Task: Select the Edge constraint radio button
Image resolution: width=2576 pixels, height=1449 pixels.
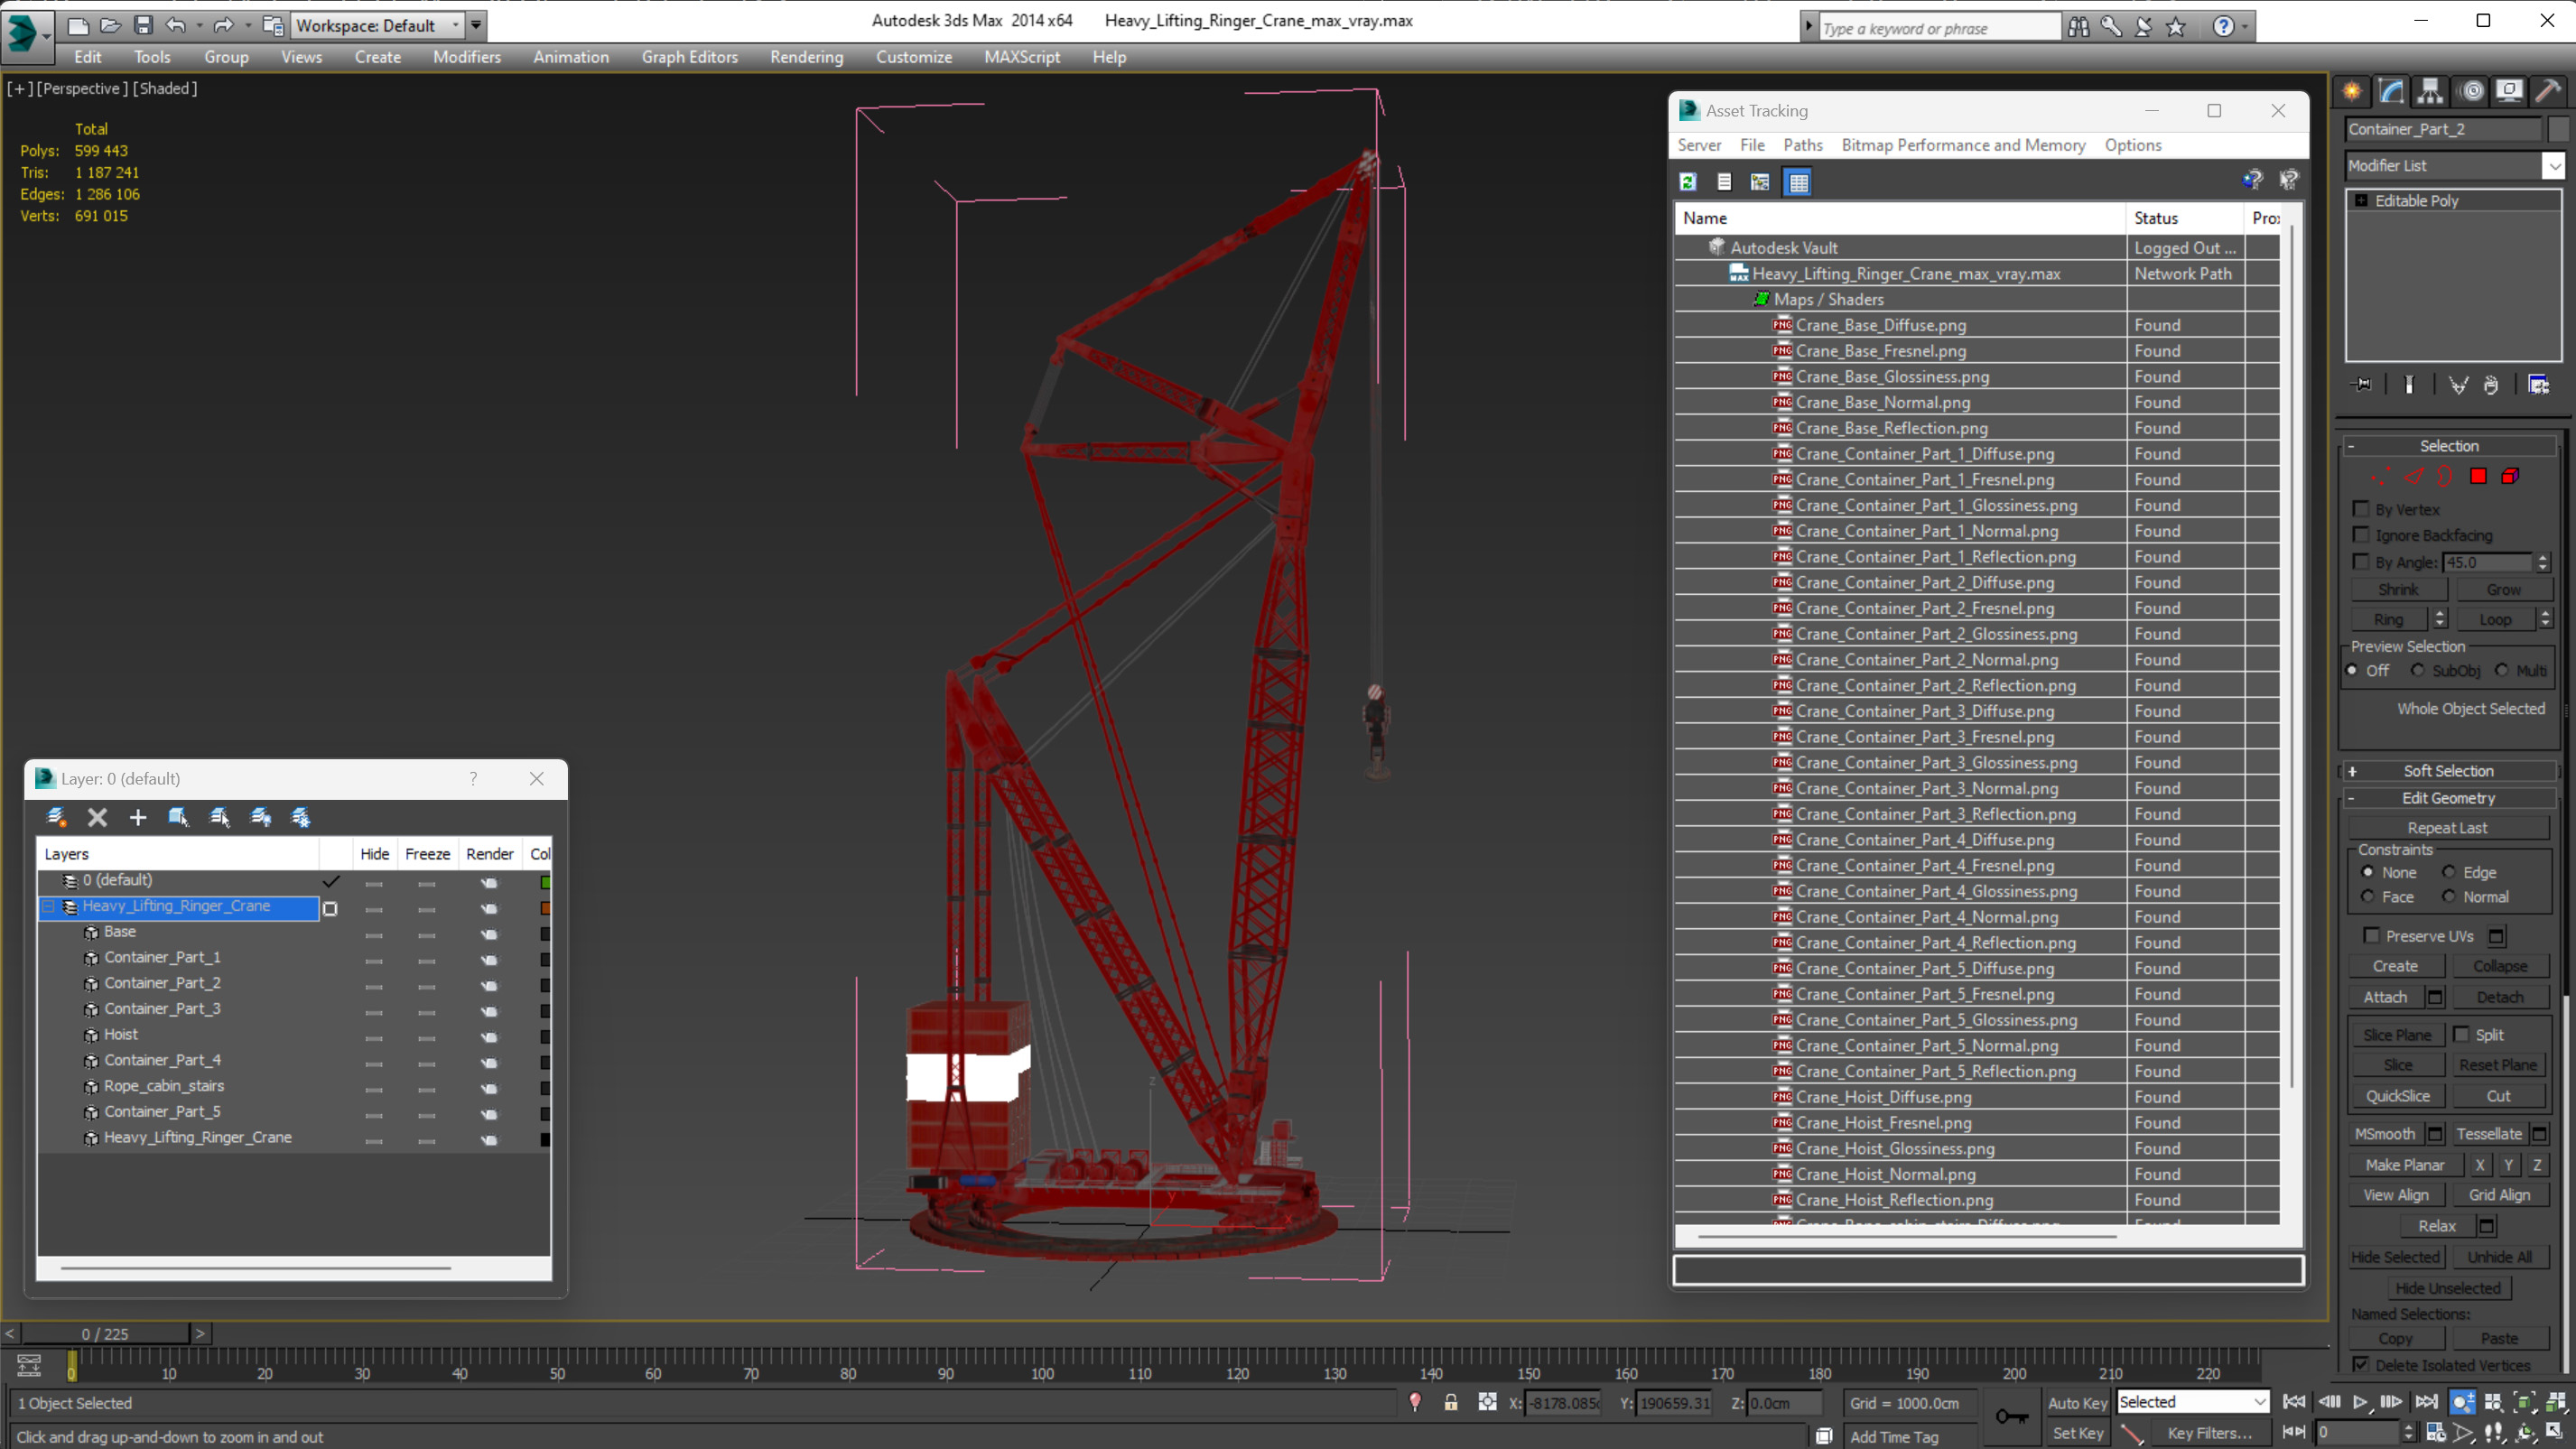Action: (2449, 872)
